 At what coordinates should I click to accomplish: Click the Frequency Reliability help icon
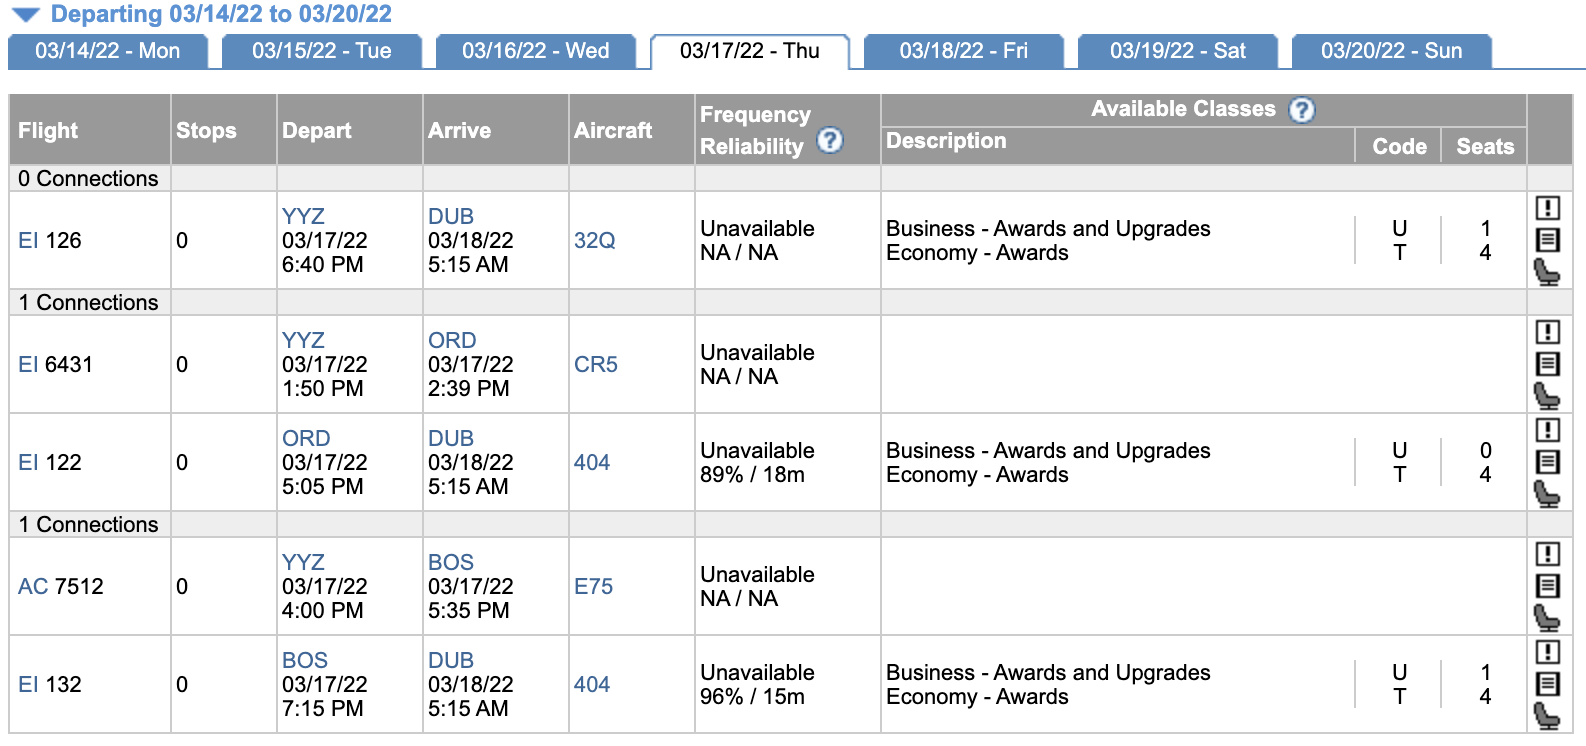tap(830, 141)
